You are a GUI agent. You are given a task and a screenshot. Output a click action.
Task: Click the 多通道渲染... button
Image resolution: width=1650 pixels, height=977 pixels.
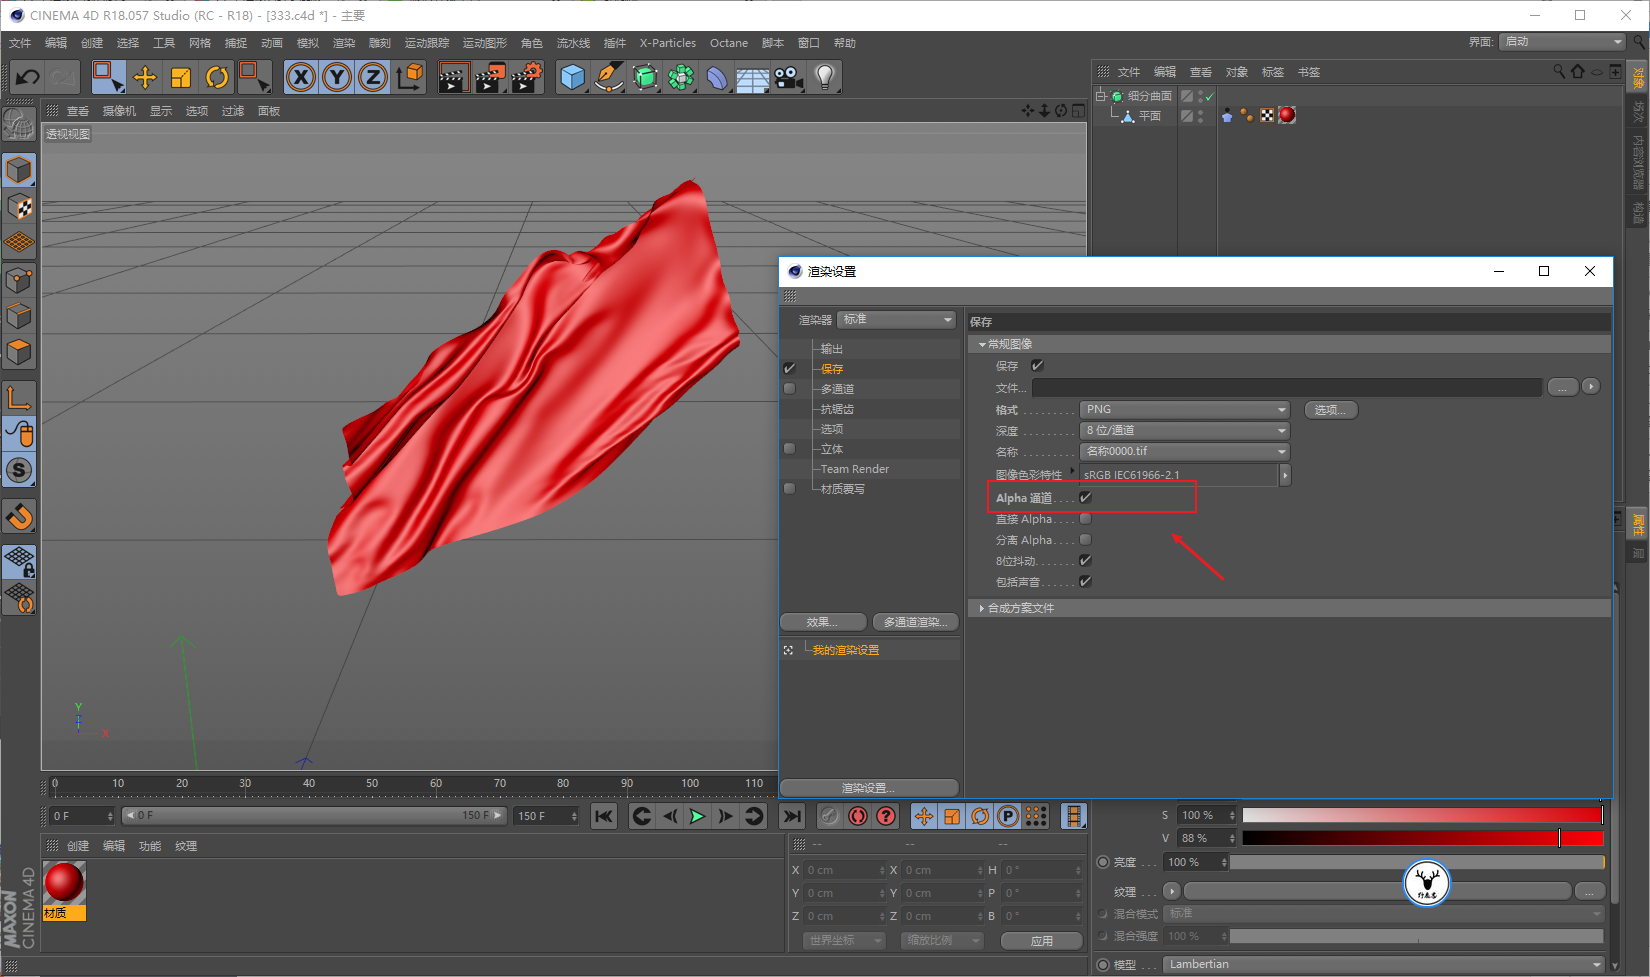click(915, 622)
